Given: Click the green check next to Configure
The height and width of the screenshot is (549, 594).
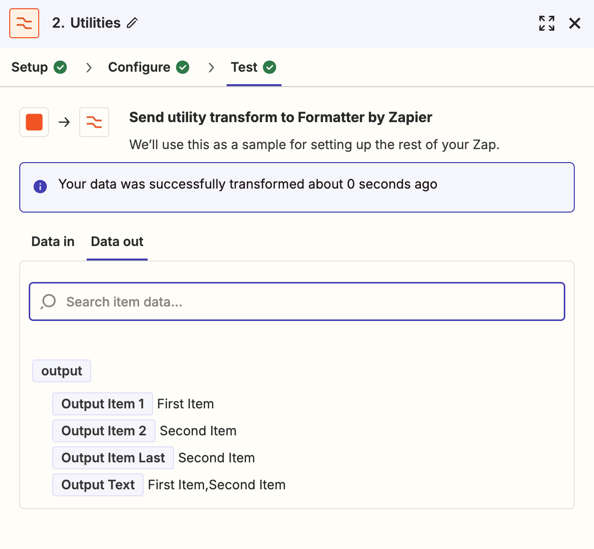Looking at the screenshot, I should [x=183, y=67].
